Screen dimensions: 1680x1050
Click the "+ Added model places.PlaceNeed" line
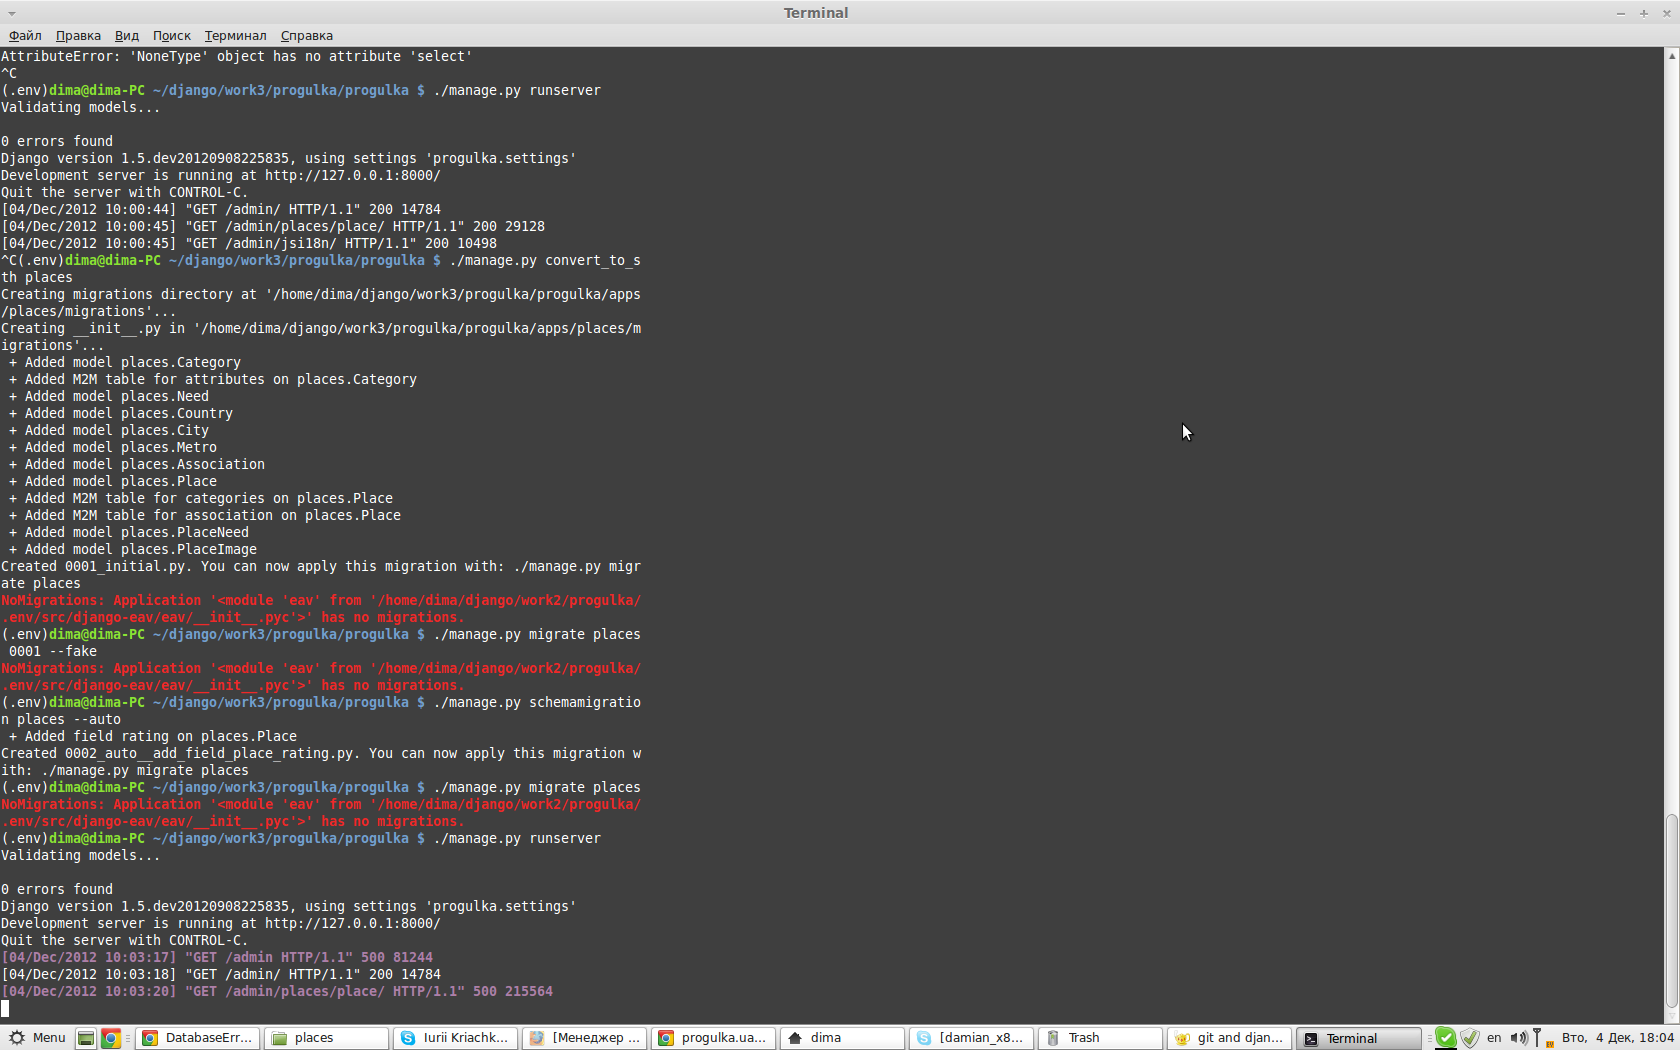[x=129, y=532]
